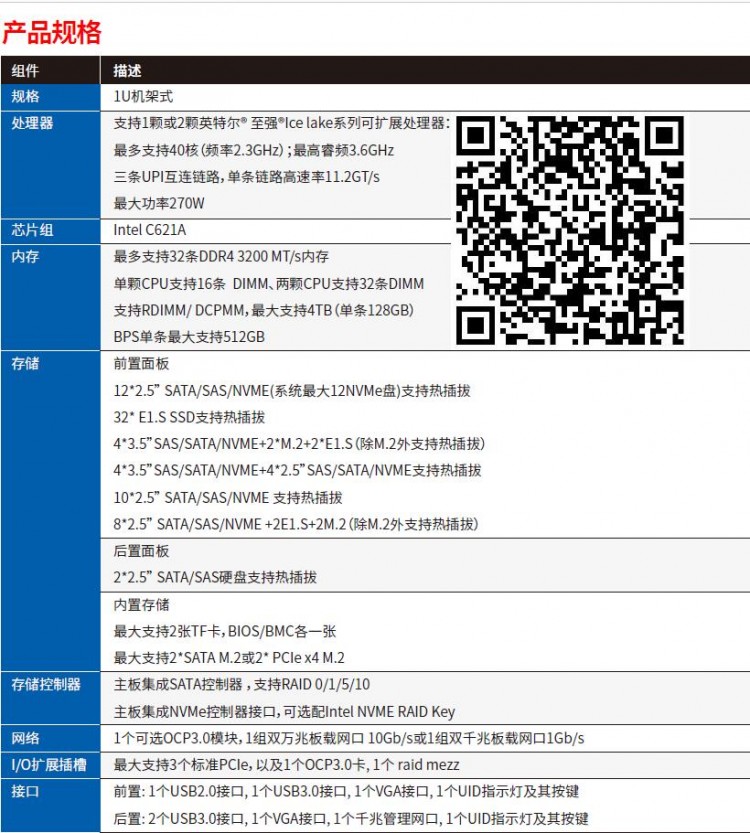Click the Intel C621A chipset text
Screen dimensions: 750x833
click(150, 230)
